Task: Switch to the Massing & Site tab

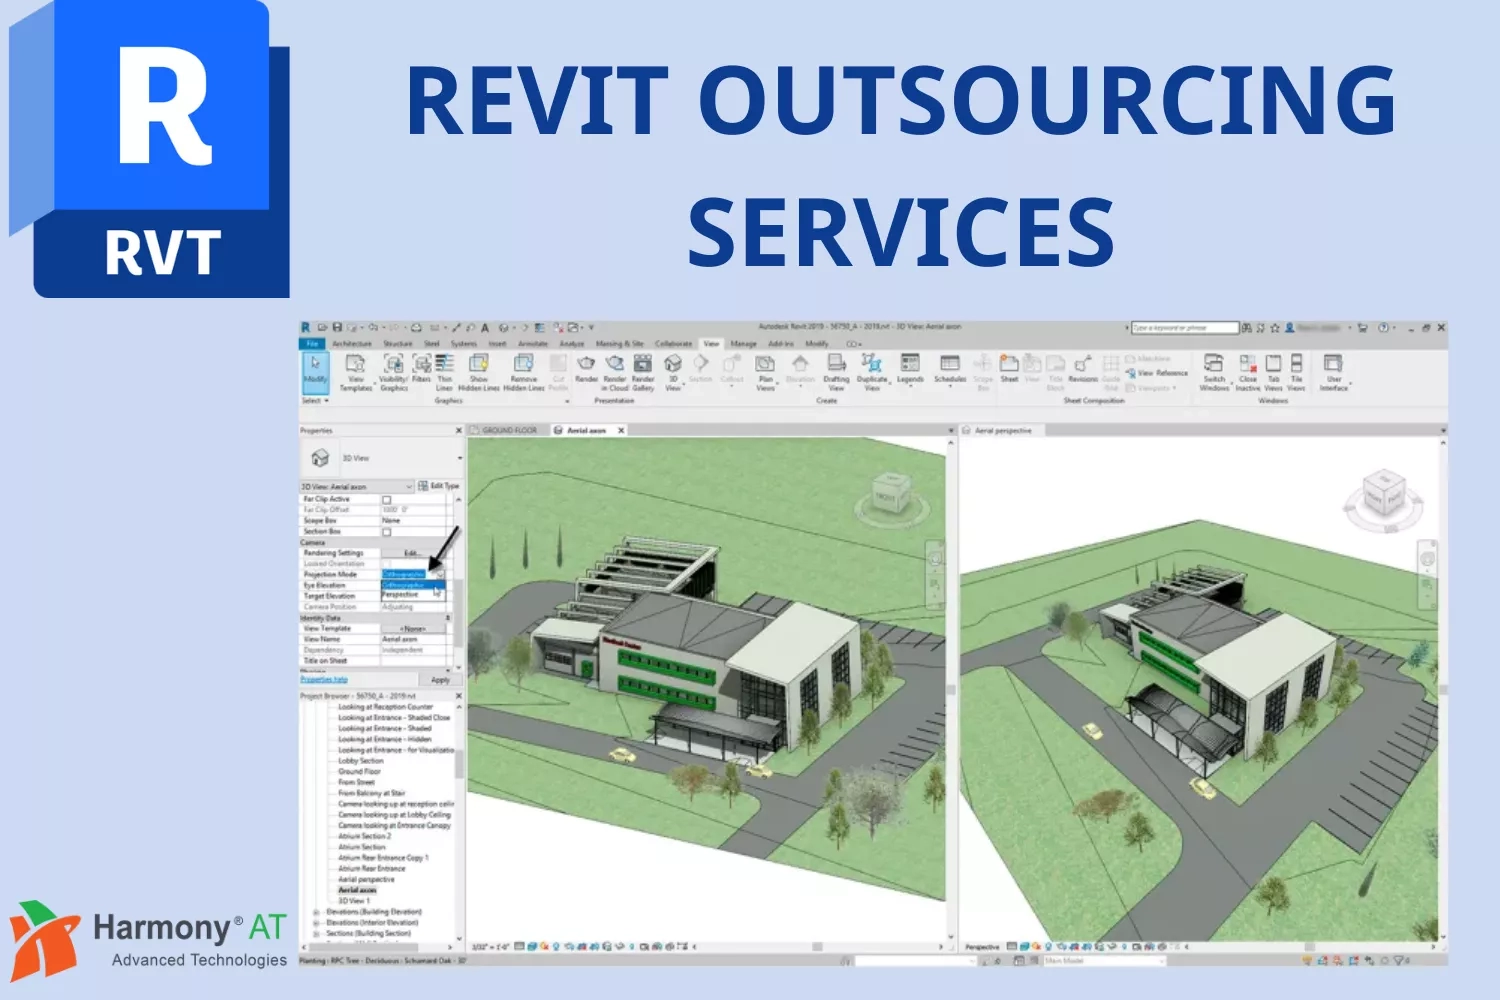Action: 621,343
